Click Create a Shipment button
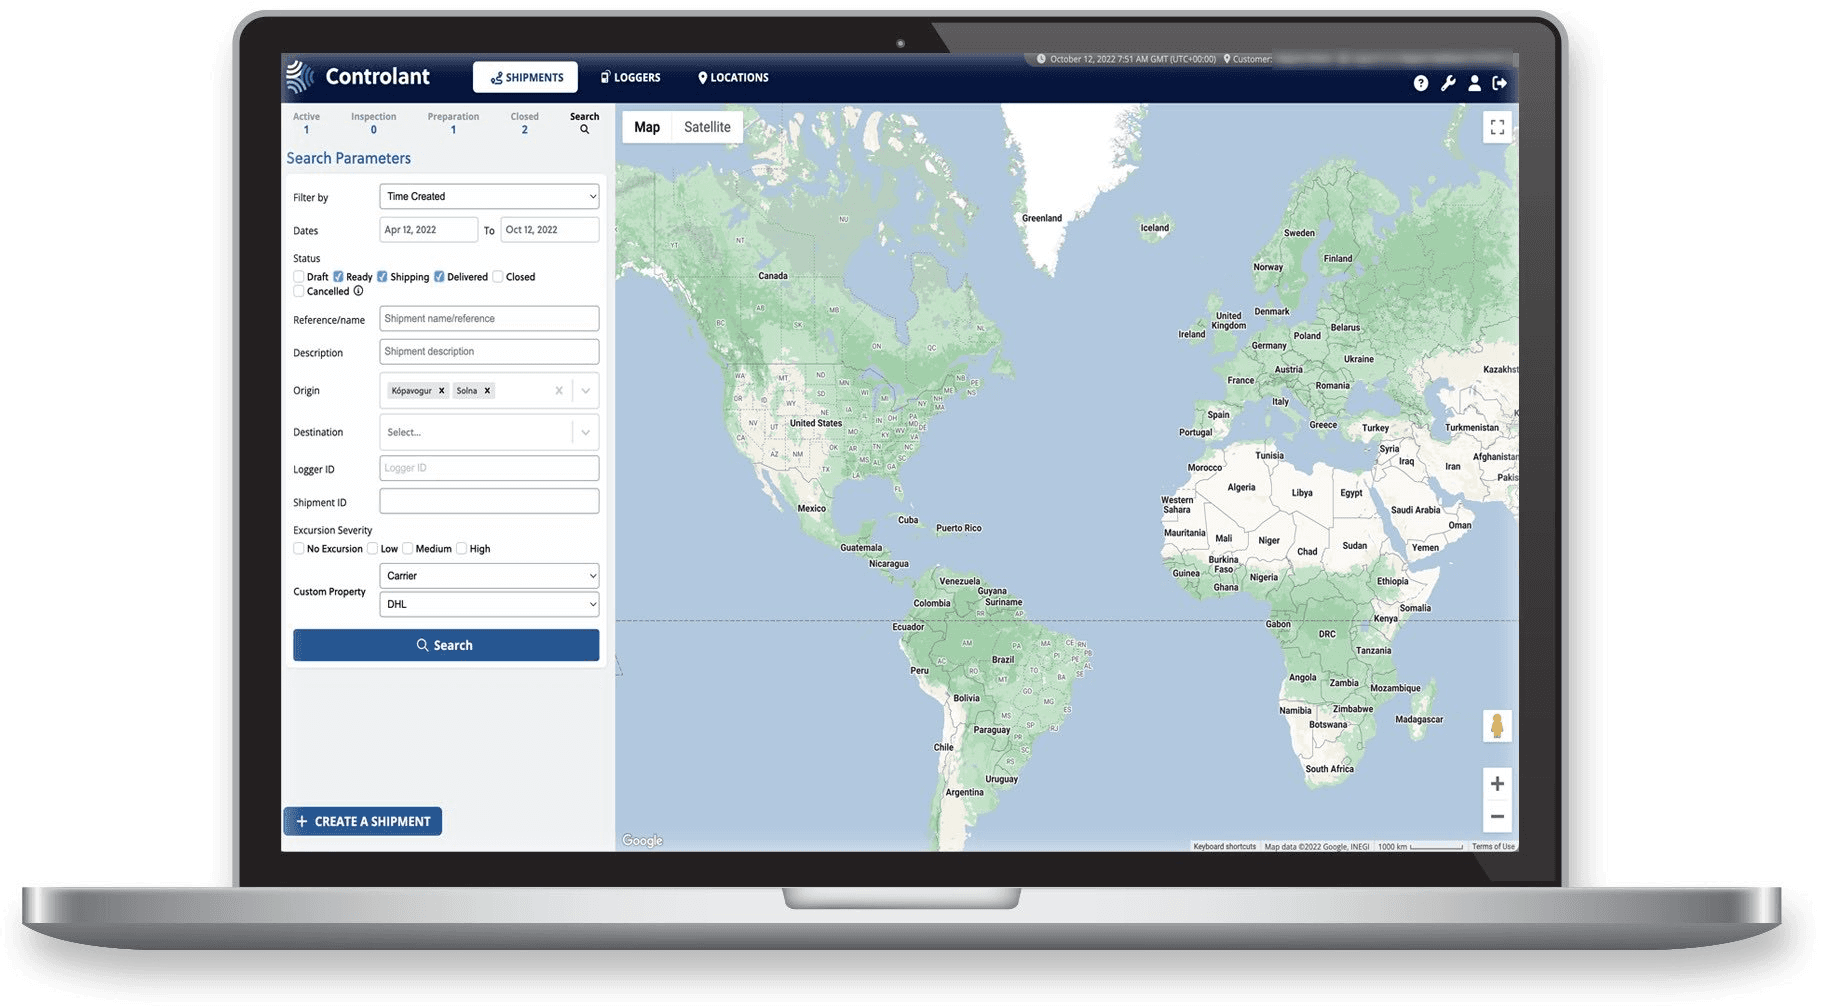The image size is (1824, 1008). [363, 821]
